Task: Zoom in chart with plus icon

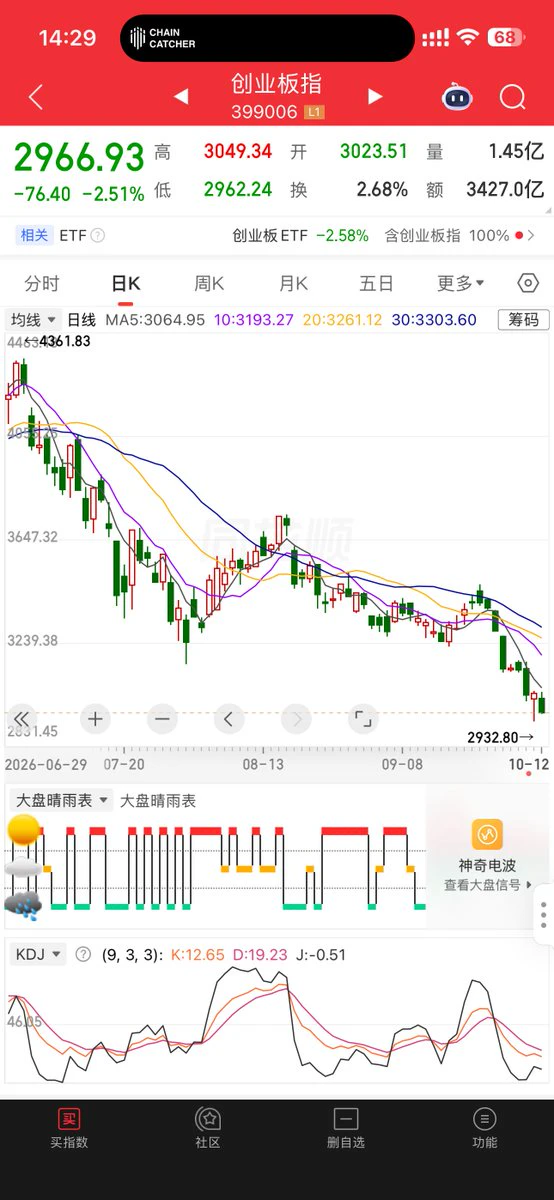Action: coord(95,718)
